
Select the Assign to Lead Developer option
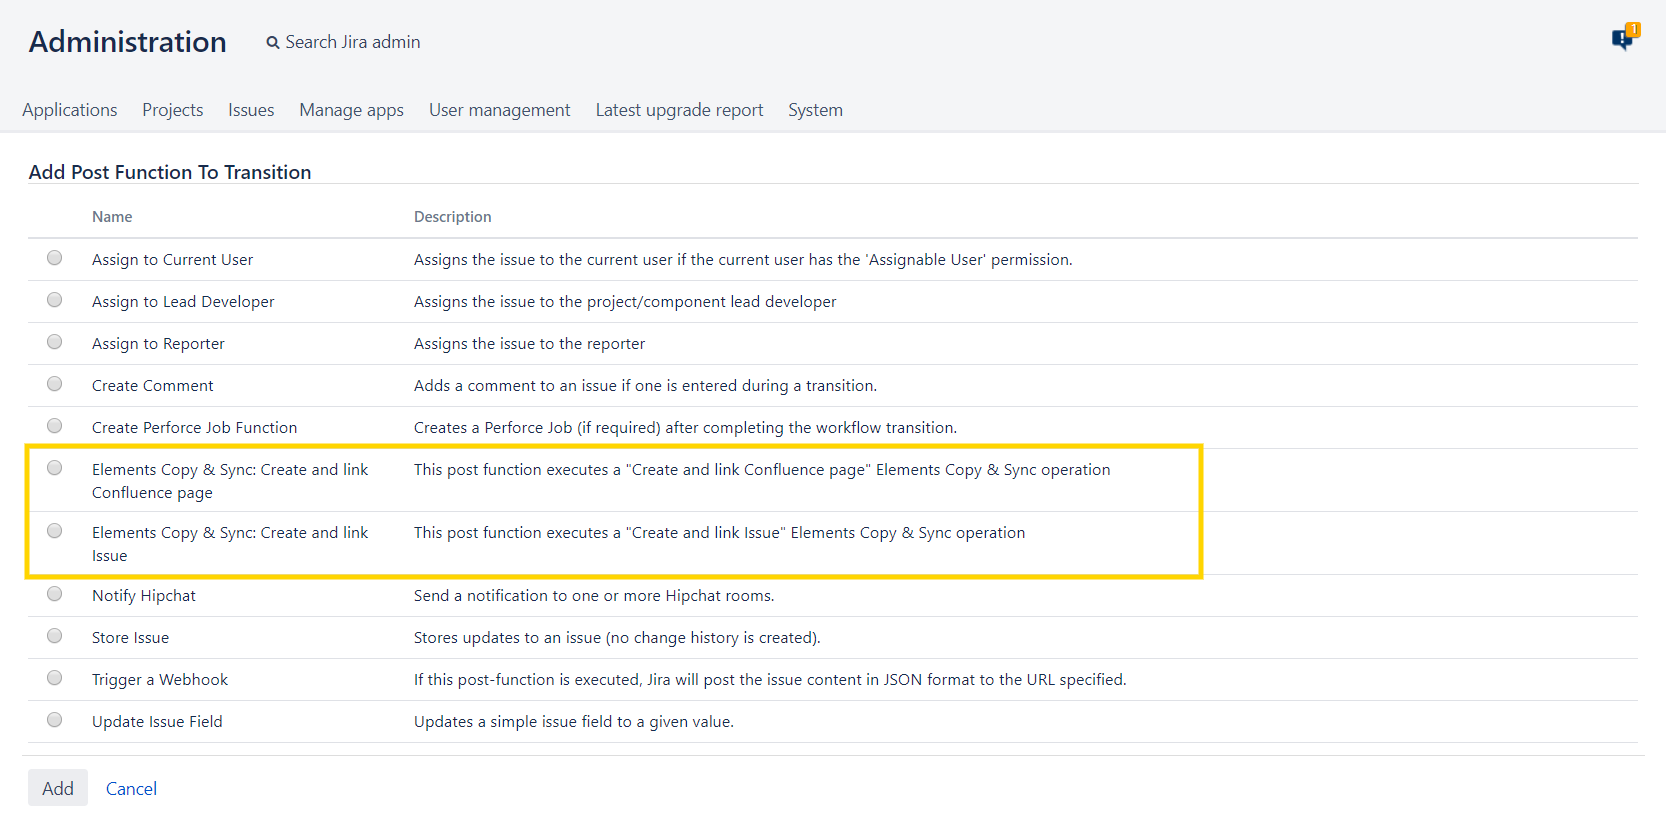55,300
